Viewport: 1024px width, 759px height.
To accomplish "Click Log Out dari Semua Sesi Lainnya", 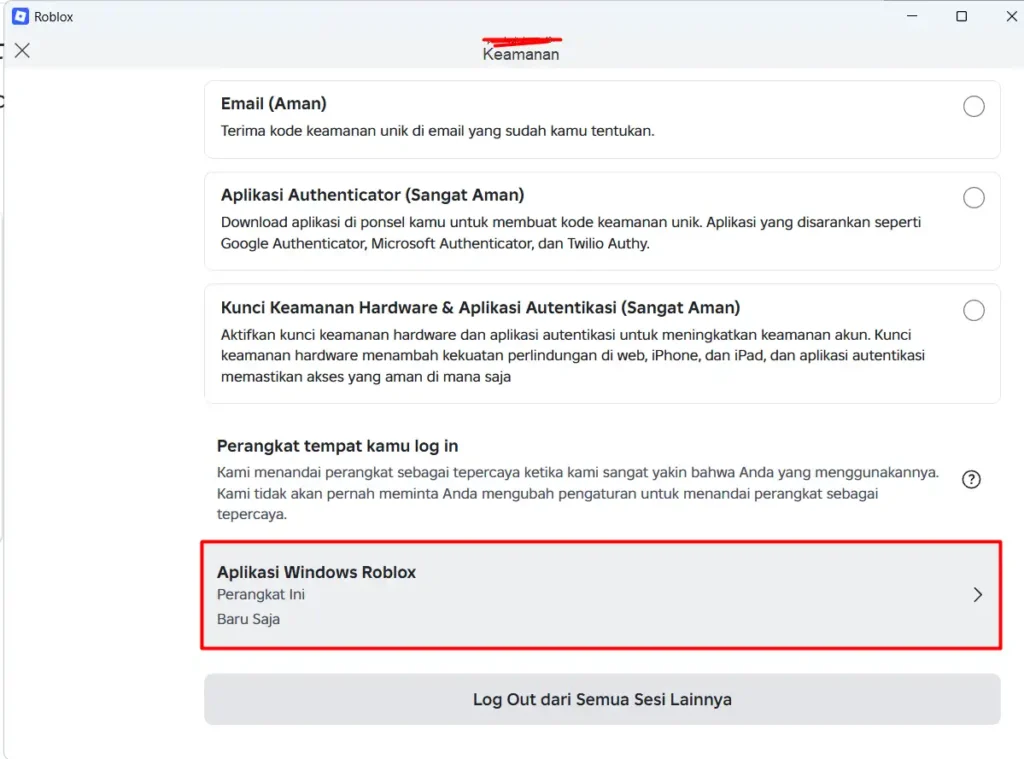I will tap(602, 699).
